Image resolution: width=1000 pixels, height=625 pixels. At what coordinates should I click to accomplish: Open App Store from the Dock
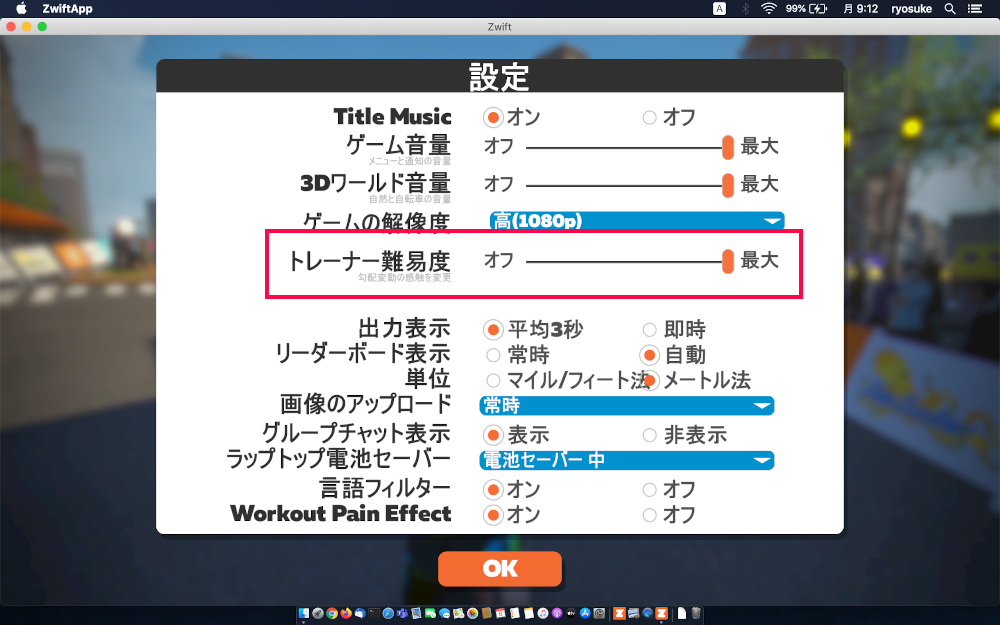584,614
